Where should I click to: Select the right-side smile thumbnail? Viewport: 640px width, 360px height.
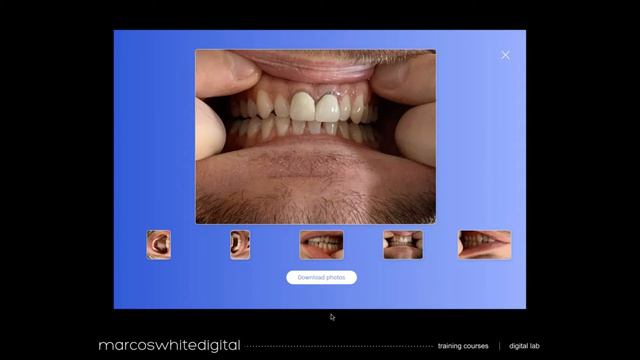(322, 245)
